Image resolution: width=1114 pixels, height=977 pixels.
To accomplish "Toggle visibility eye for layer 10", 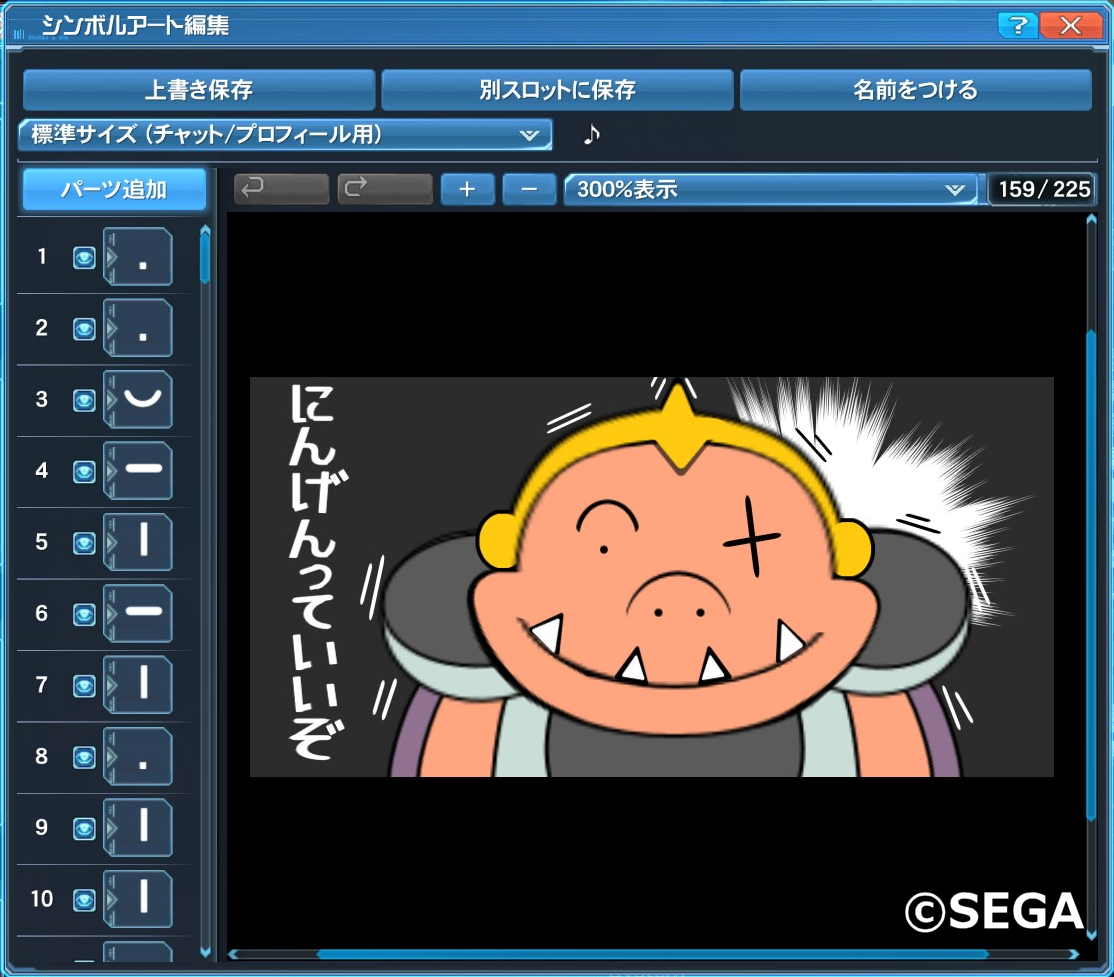I will pyautogui.click(x=84, y=900).
